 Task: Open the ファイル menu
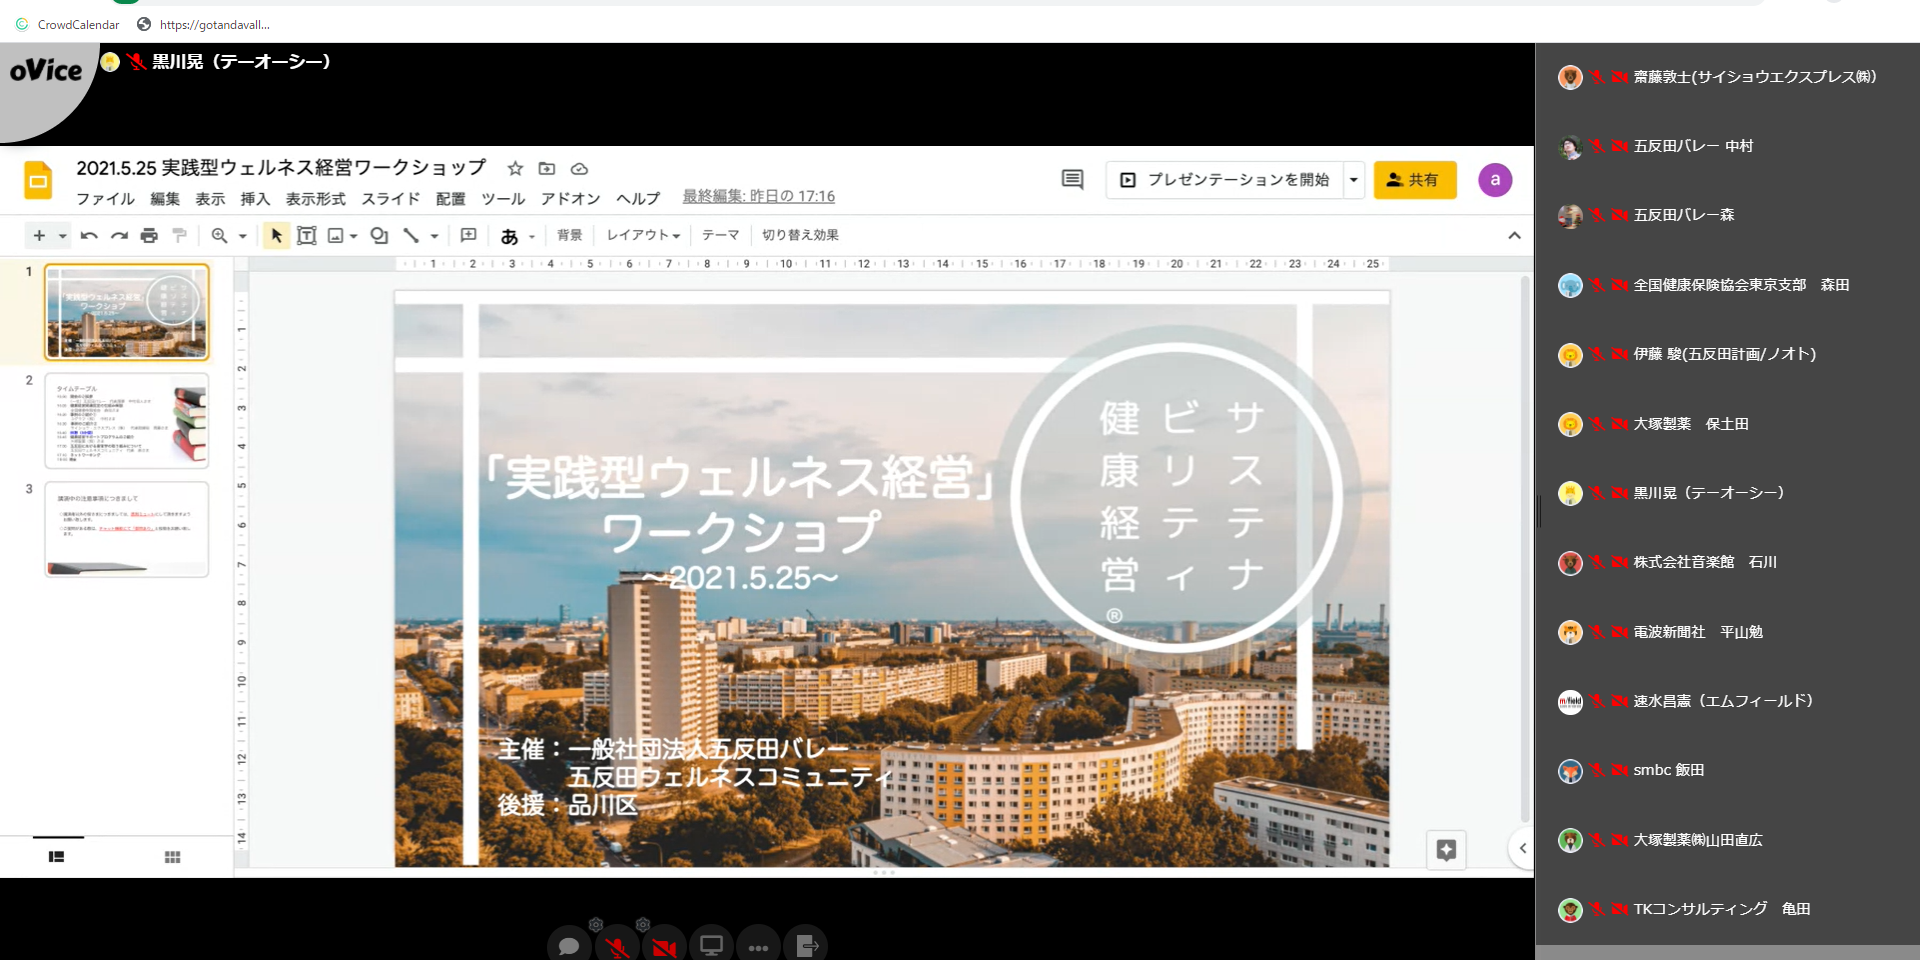pyautogui.click(x=105, y=199)
